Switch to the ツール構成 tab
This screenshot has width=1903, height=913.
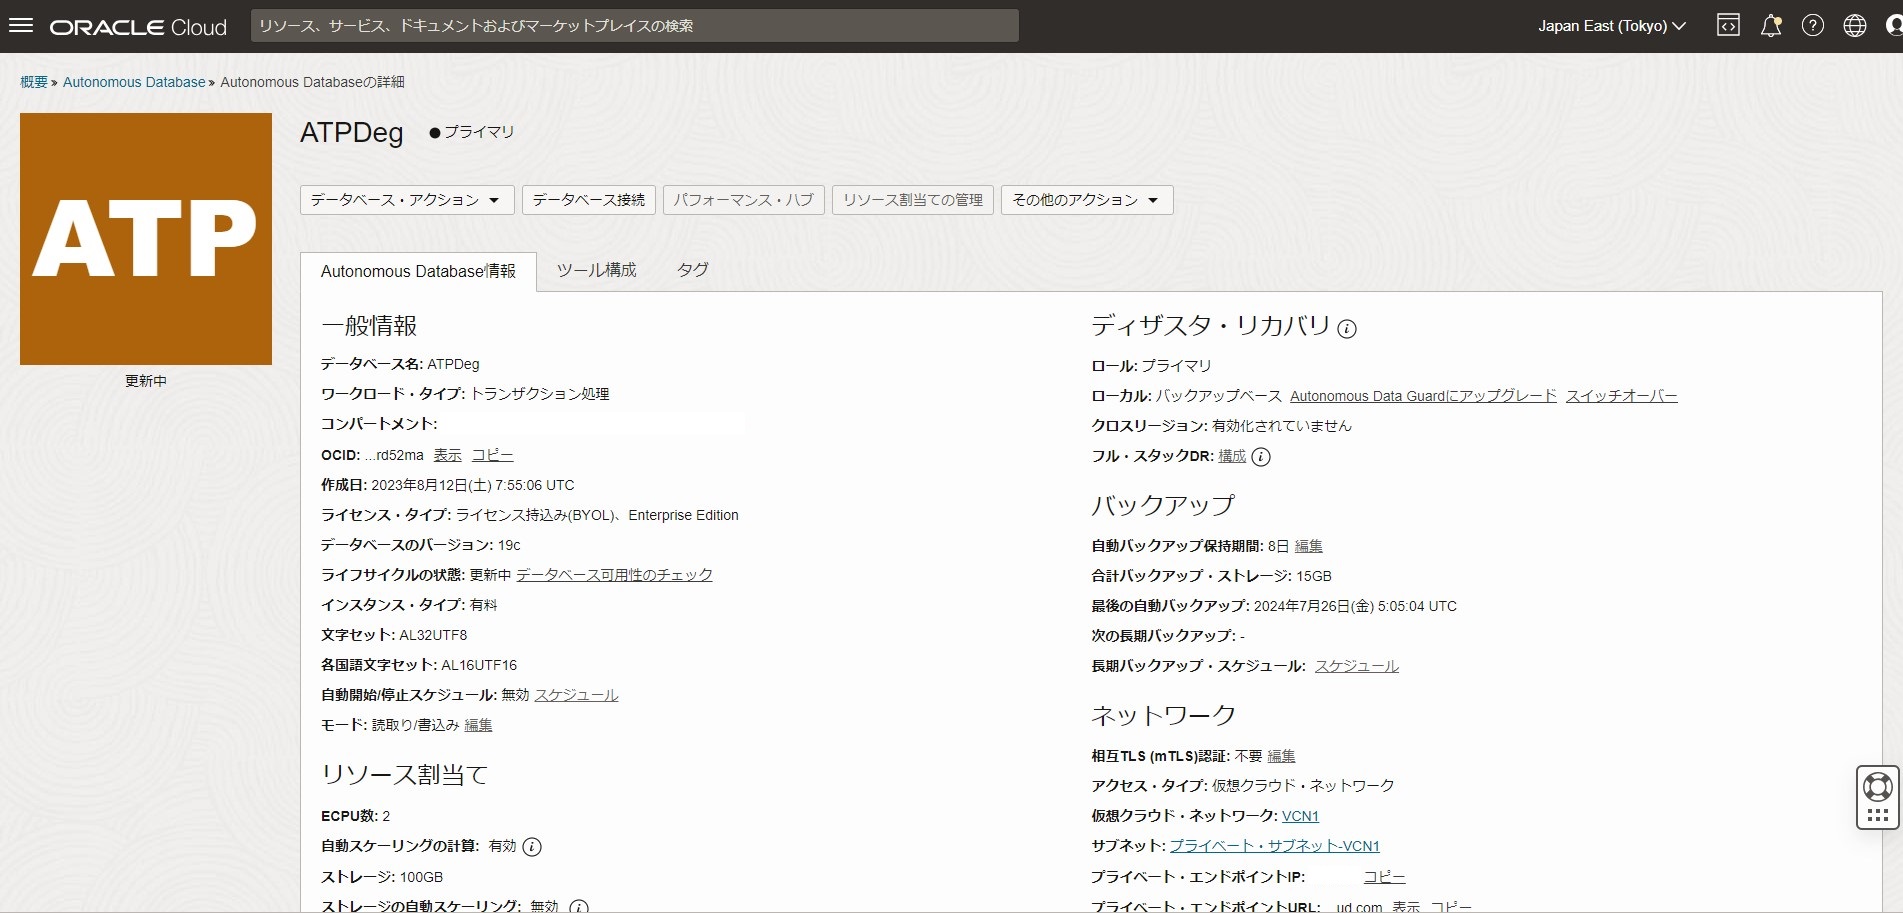tap(596, 270)
